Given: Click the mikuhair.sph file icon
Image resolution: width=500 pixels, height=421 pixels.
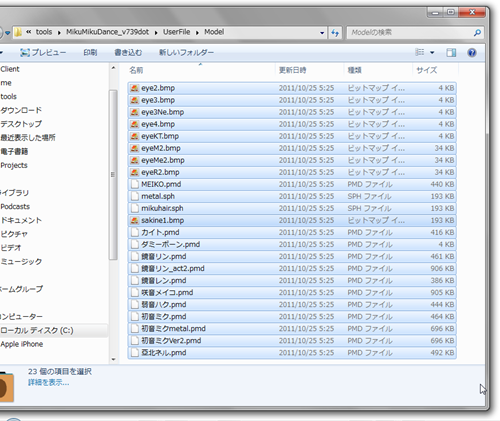Looking at the screenshot, I should tap(134, 208).
